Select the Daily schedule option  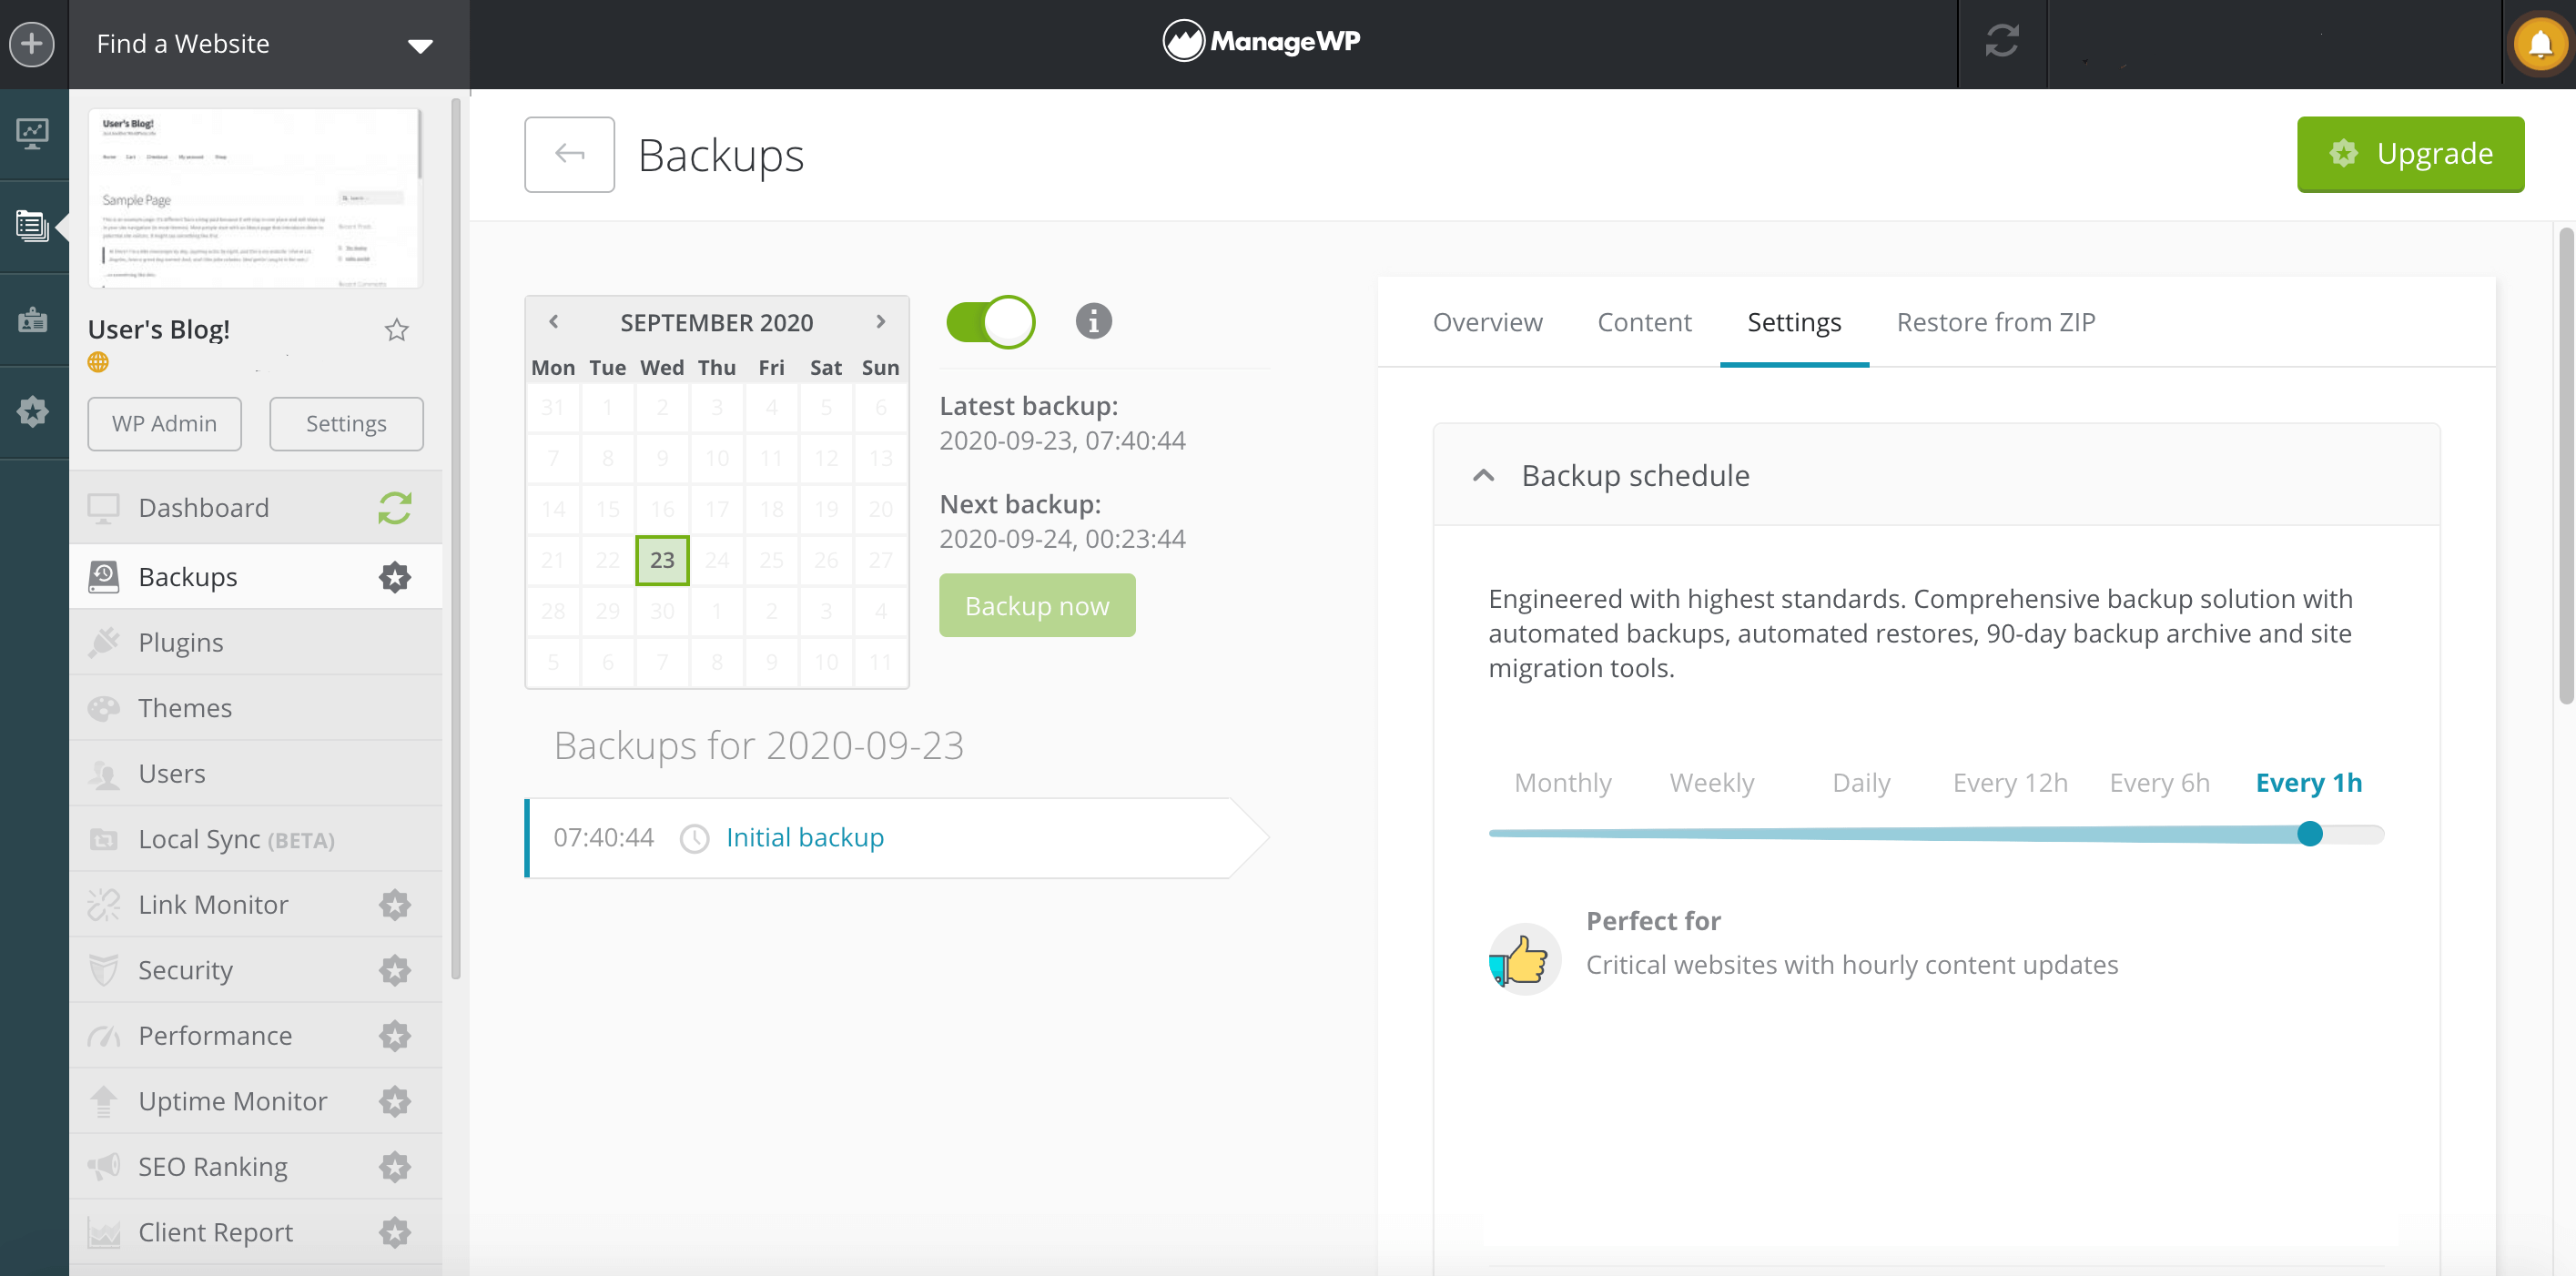1860,782
